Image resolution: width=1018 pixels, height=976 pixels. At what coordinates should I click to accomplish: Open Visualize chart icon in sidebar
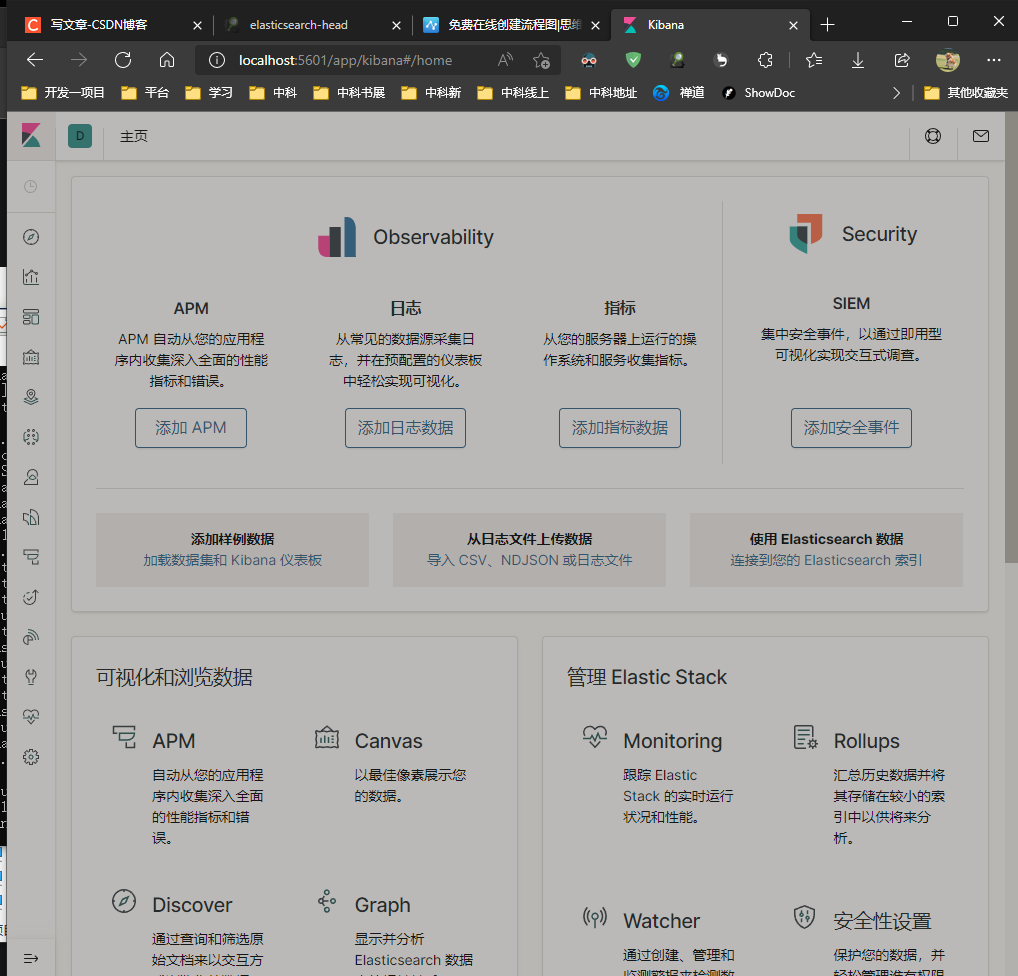(x=31, y=277)
